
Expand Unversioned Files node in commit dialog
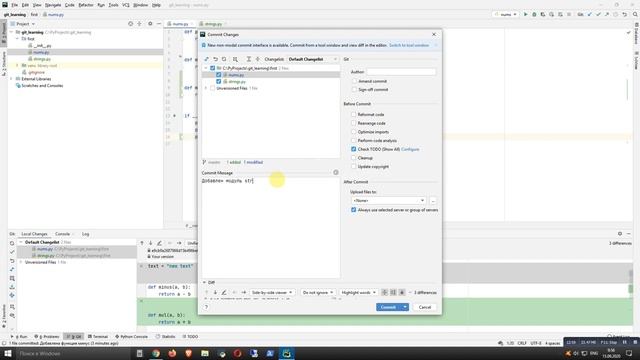tap(206, 88)
